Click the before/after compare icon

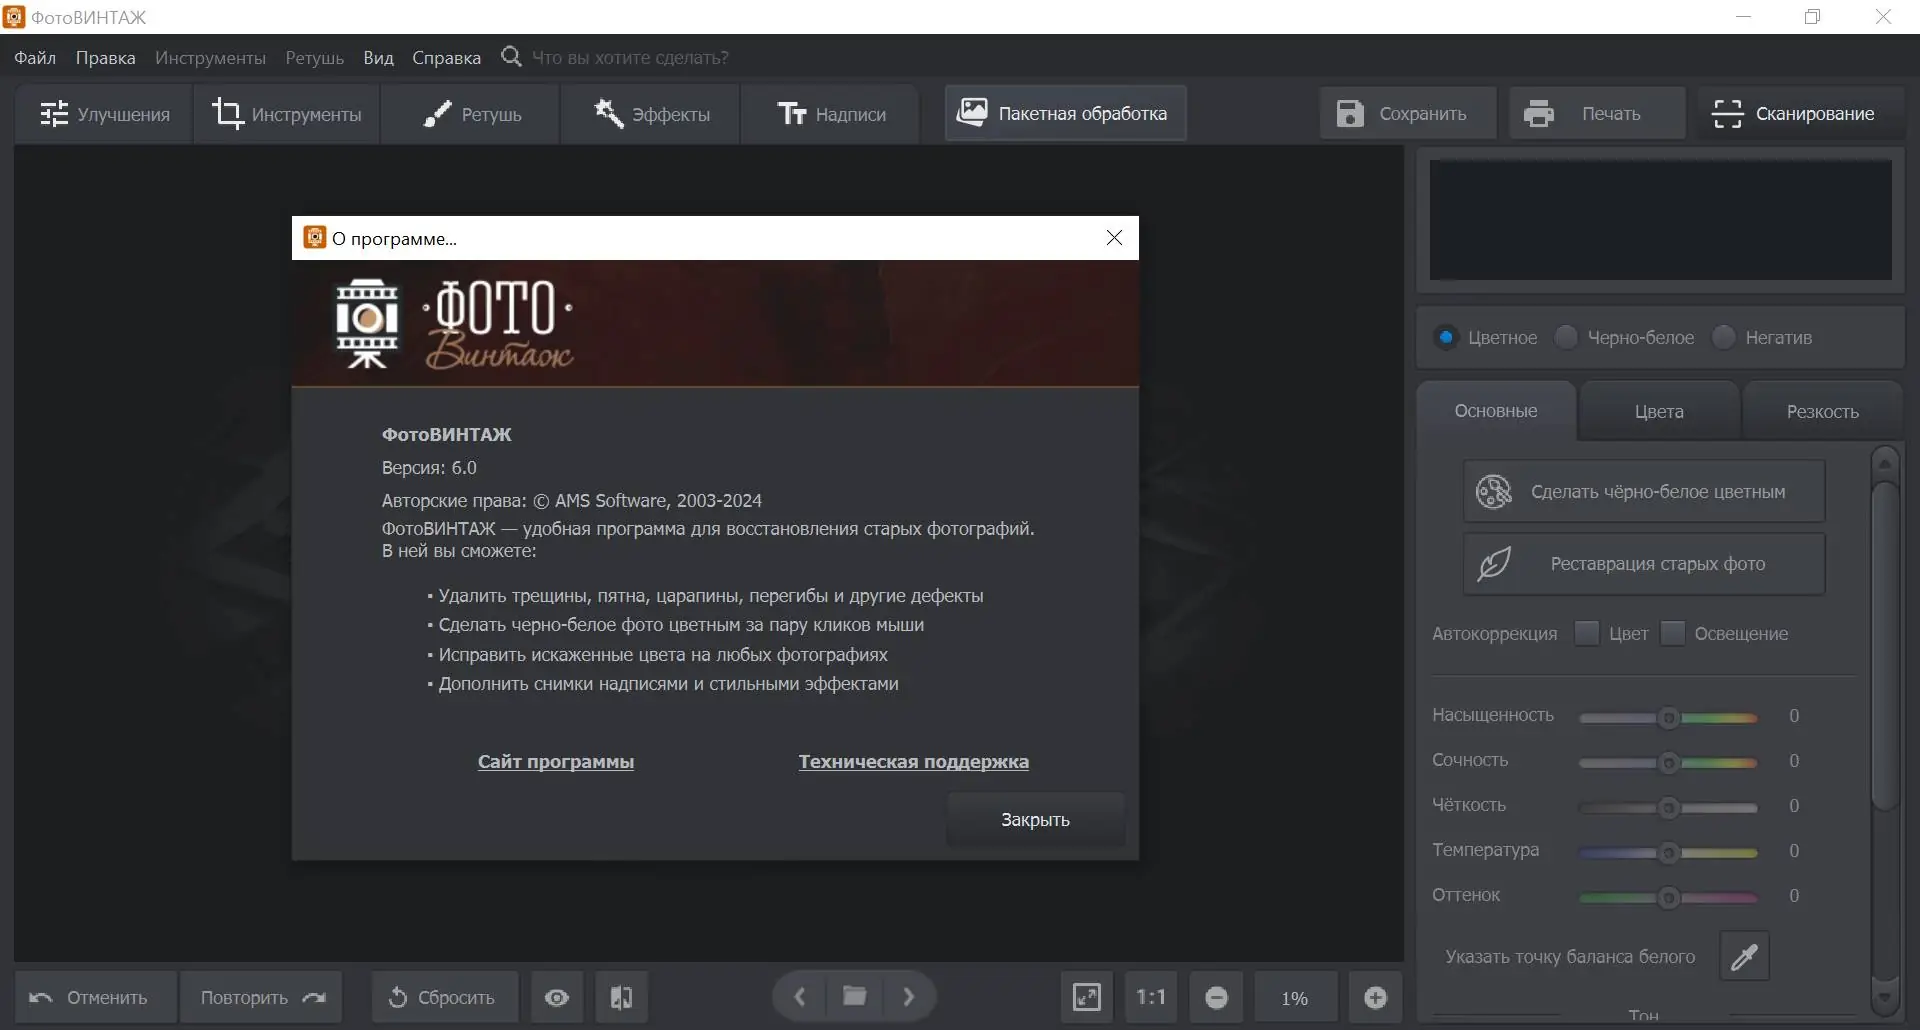click(x=621, y=998)
